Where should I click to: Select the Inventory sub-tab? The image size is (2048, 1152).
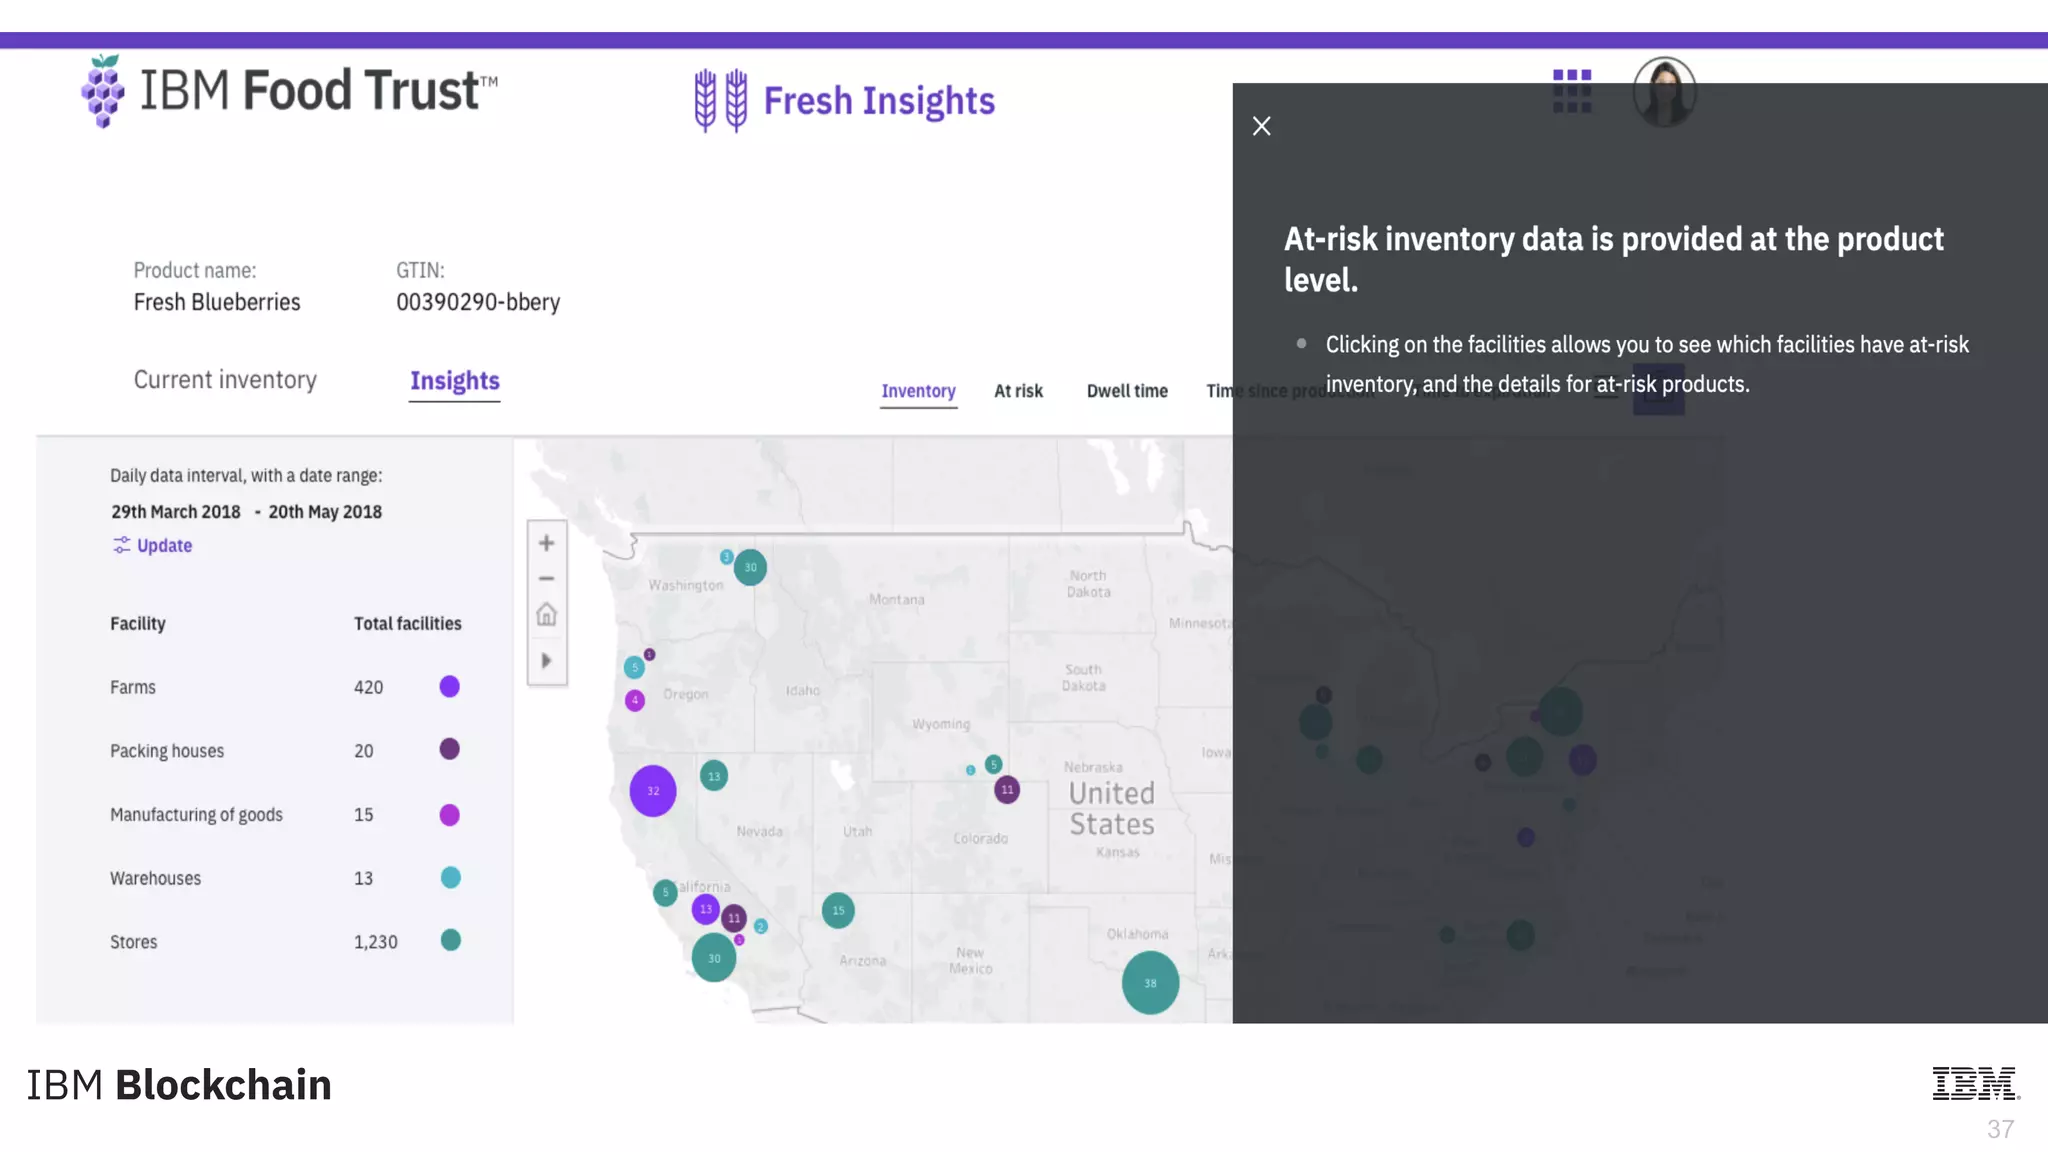pyautogui.click(x=918, y=391)
